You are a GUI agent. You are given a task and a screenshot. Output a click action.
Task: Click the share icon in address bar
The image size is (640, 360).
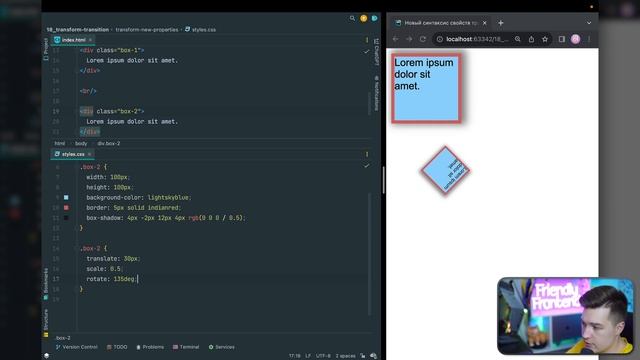click(531, 39)
